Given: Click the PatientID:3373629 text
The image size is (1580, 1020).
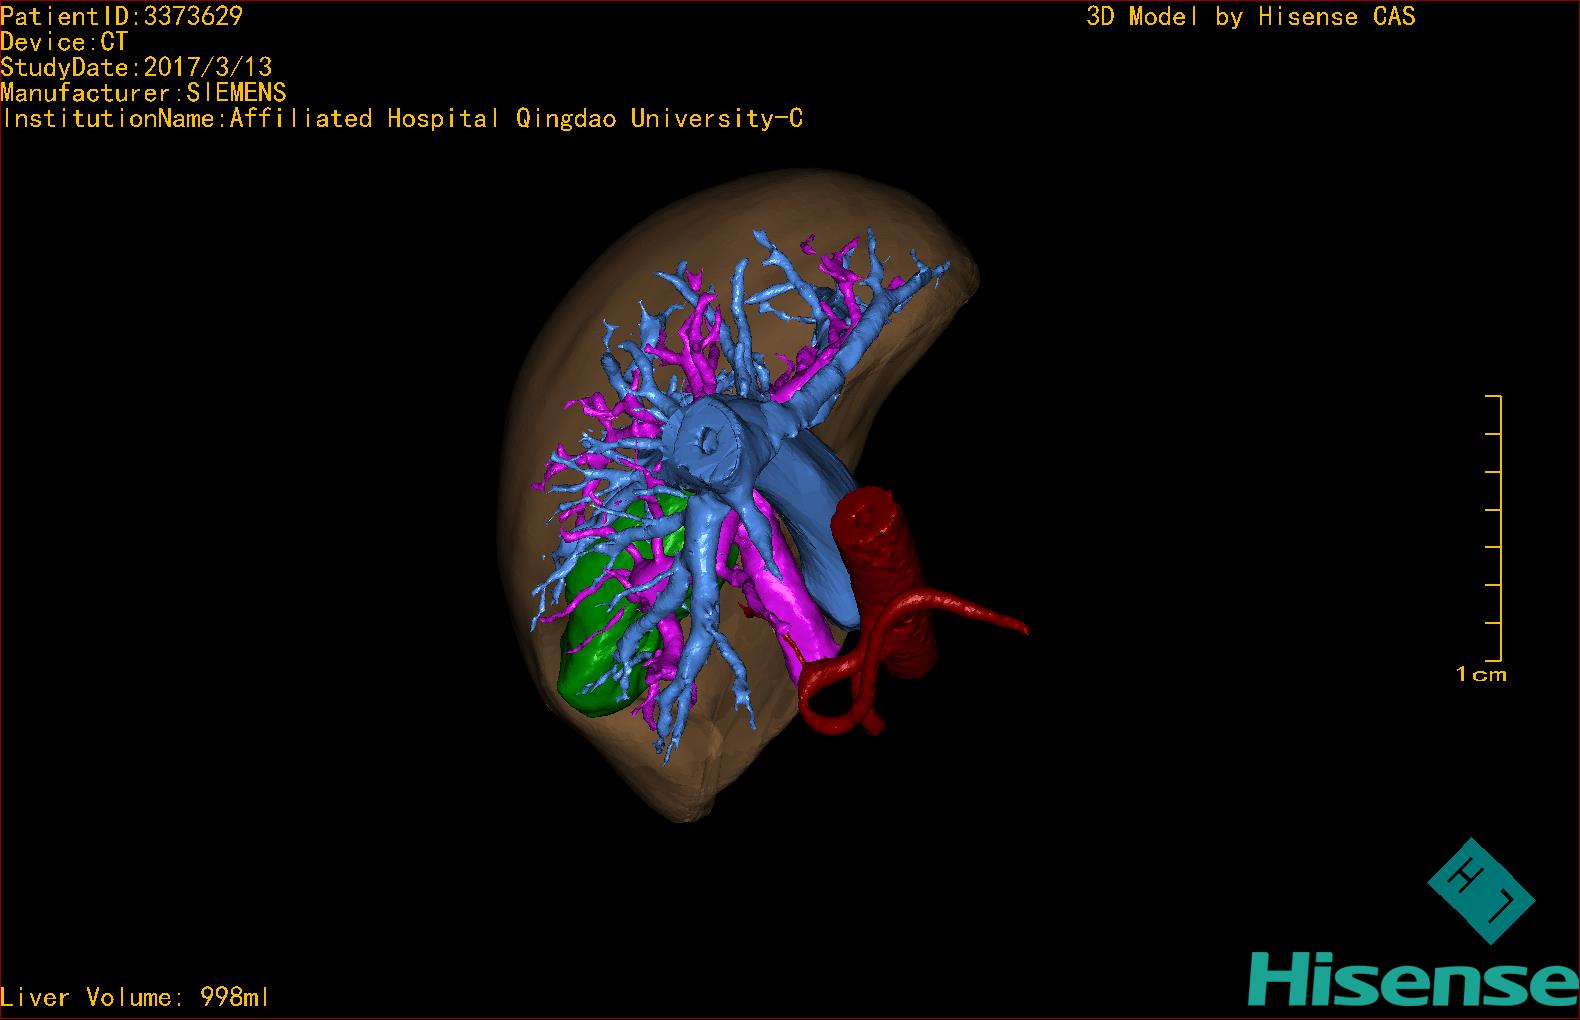Looking at the screenshot, I should click(x=121, y=16).
